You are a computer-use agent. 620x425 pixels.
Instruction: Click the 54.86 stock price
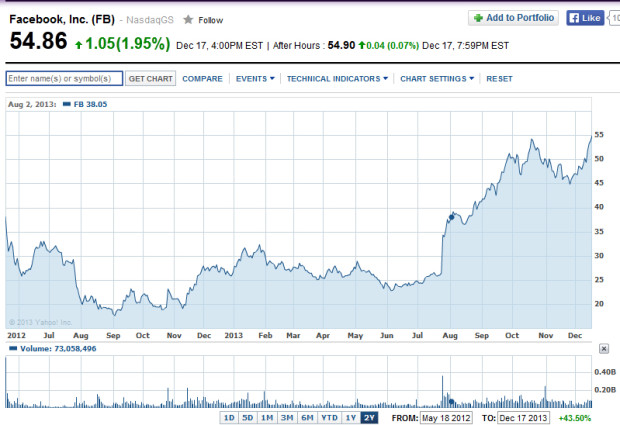pos(38,41)
